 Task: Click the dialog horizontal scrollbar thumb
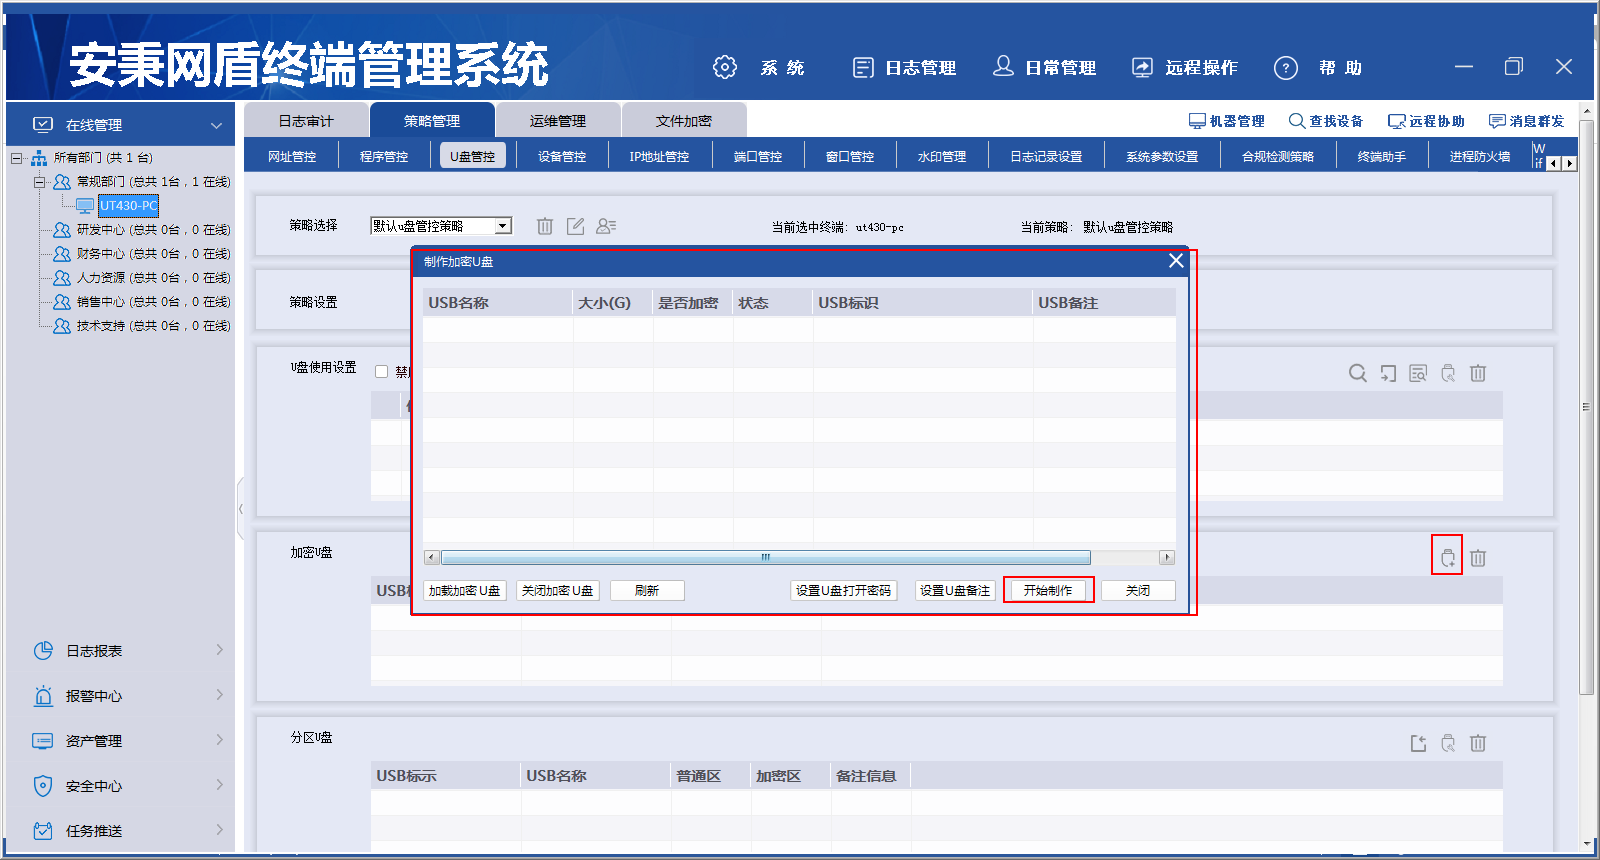coord(766,557)
